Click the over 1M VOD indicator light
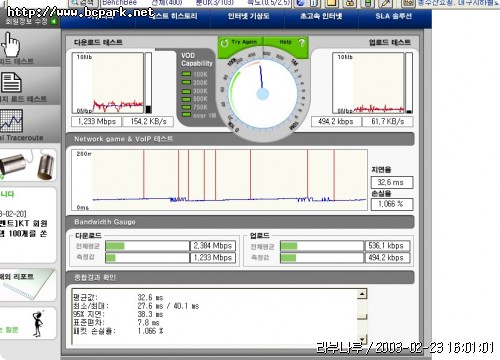This screenshot has height=360, width=500. pyautogui.click(x=186, y=115)
